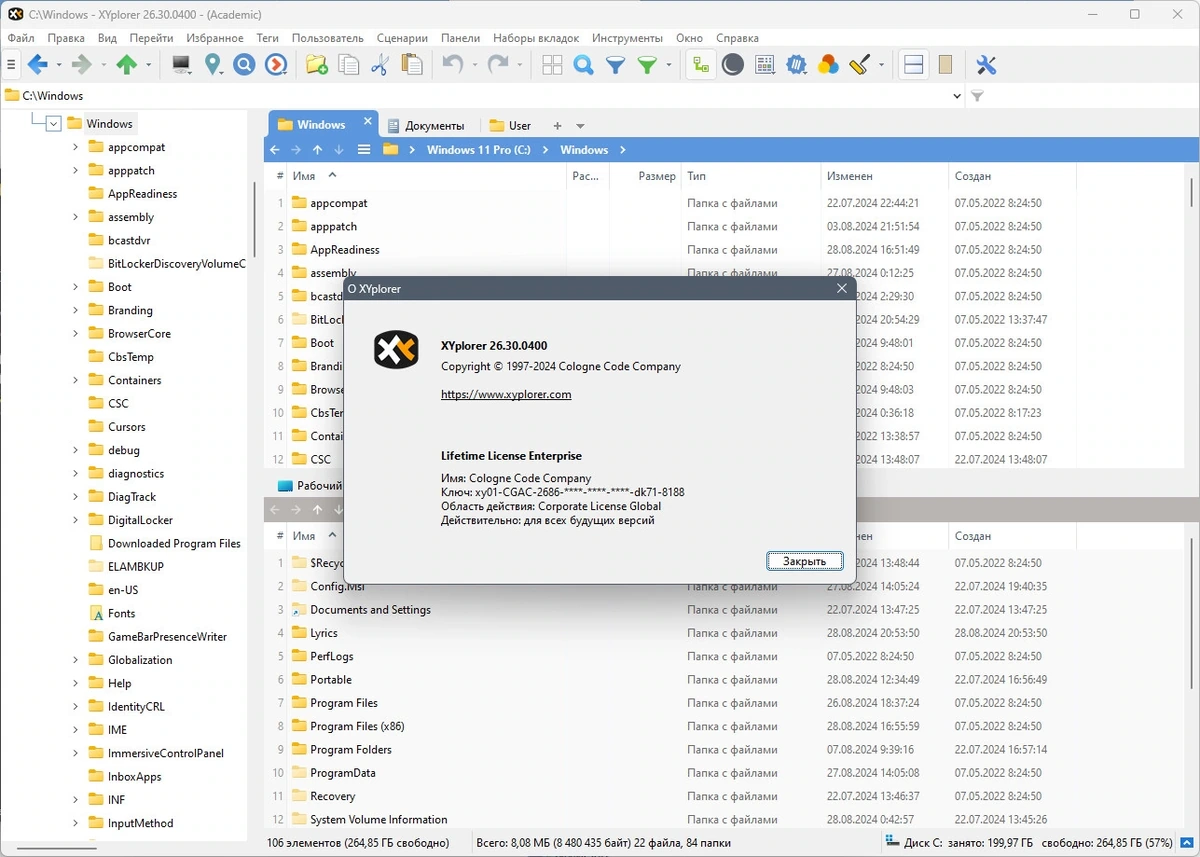
Task: Click the green Up arrow toolbar icon
Action: tap(127, 65)
